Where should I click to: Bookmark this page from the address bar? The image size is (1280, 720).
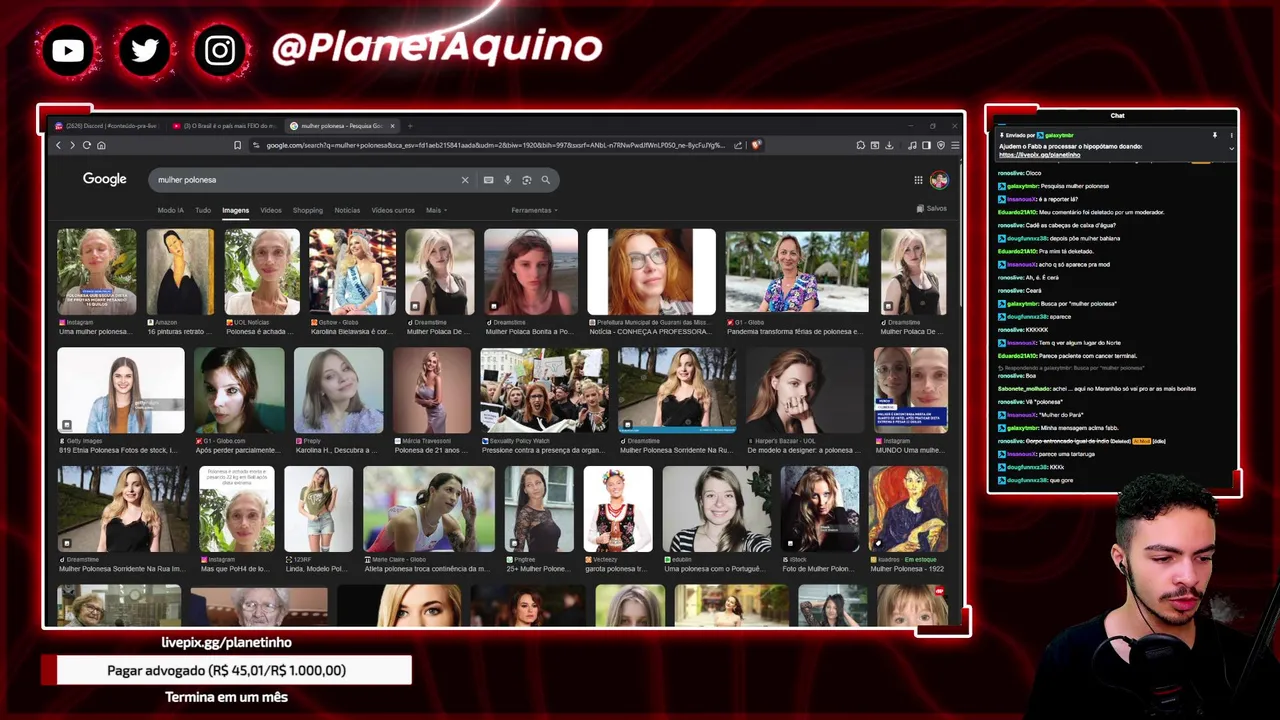pos(237,145)
